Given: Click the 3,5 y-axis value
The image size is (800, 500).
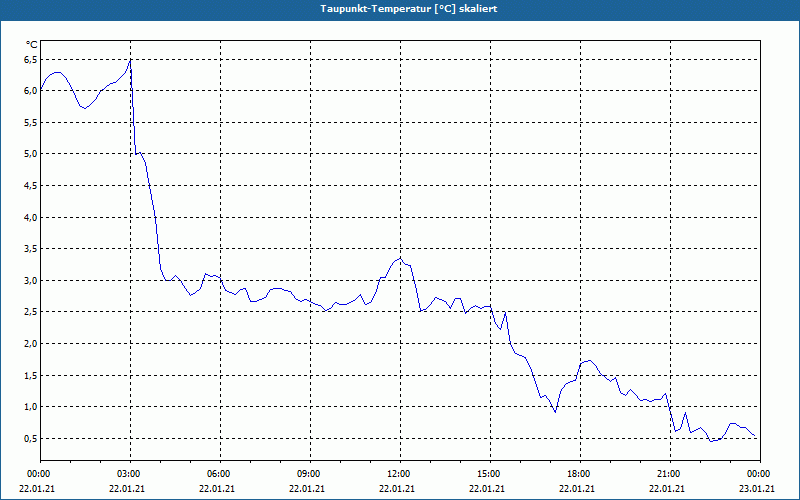Looking at the screenshot, I should click(31, 249).
